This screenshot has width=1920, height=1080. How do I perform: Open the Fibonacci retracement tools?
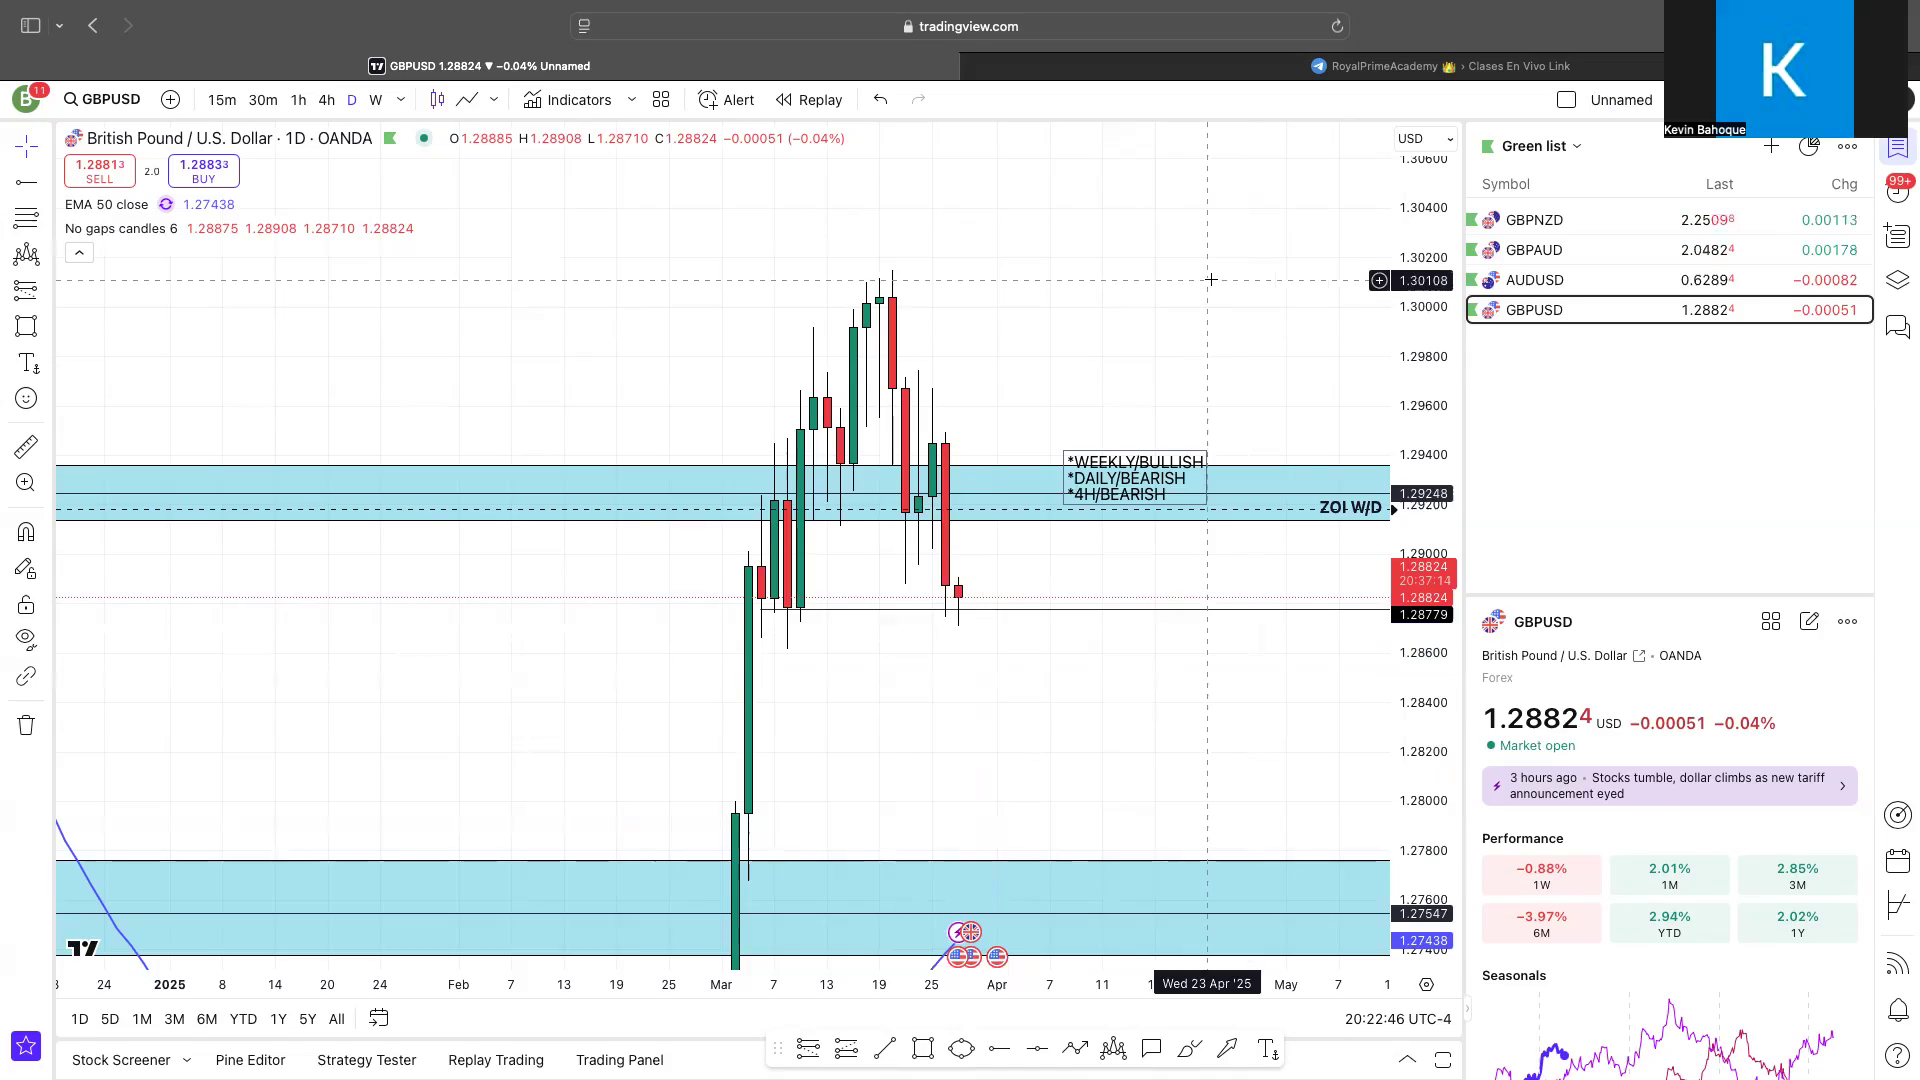tap(27, 218)
